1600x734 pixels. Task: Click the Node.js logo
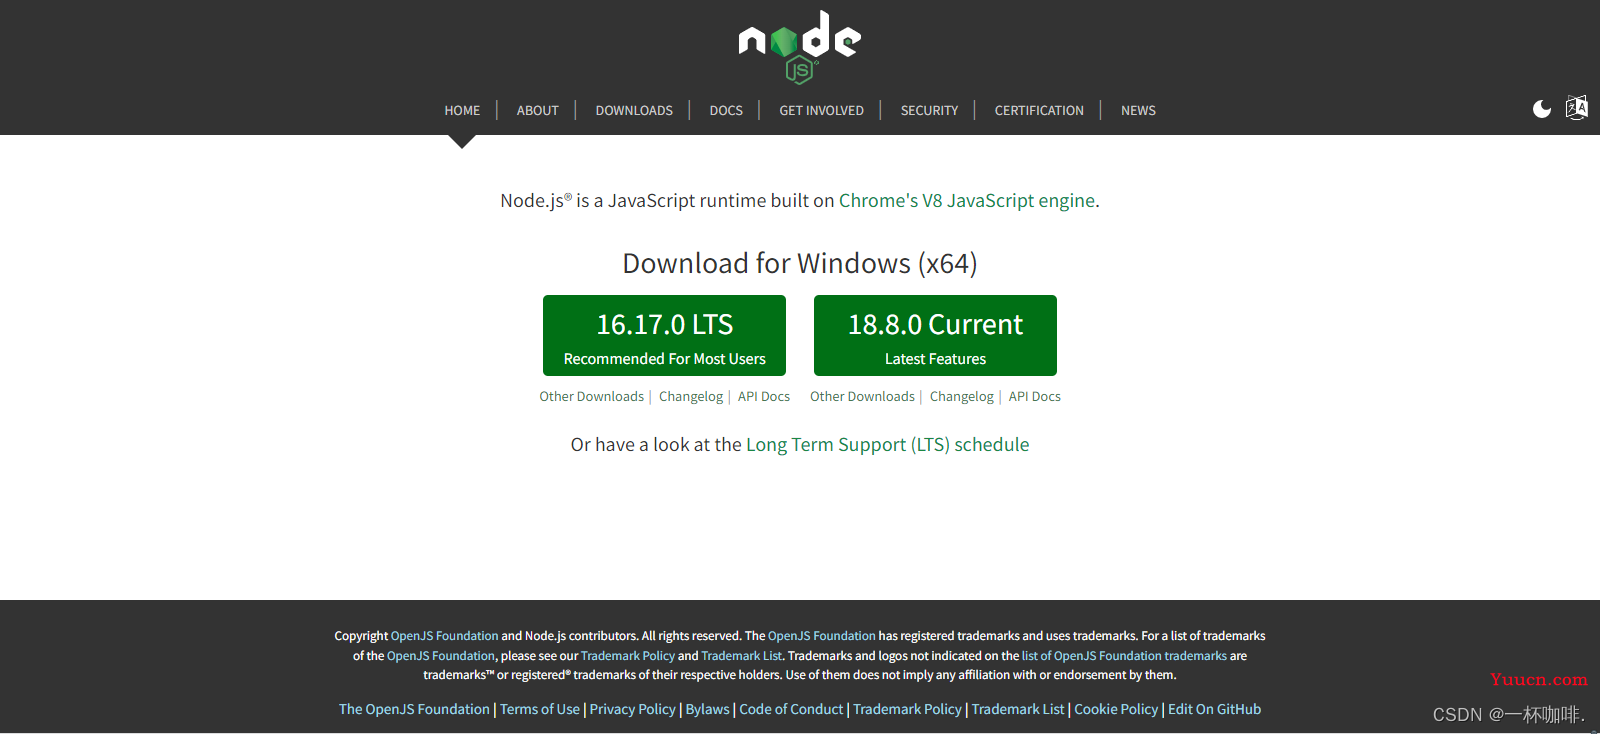coord(800,47)
